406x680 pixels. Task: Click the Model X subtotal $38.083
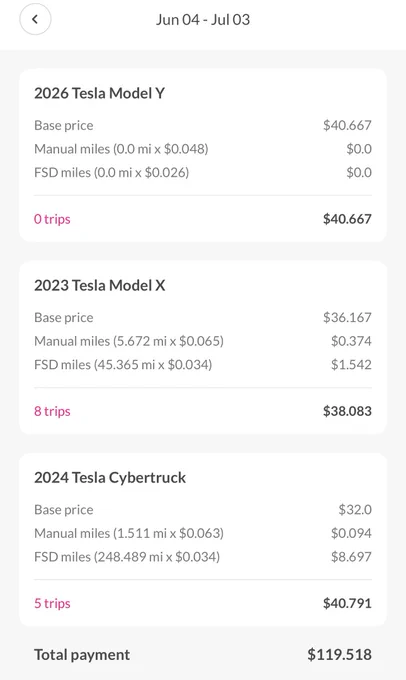tap(347, 411)
